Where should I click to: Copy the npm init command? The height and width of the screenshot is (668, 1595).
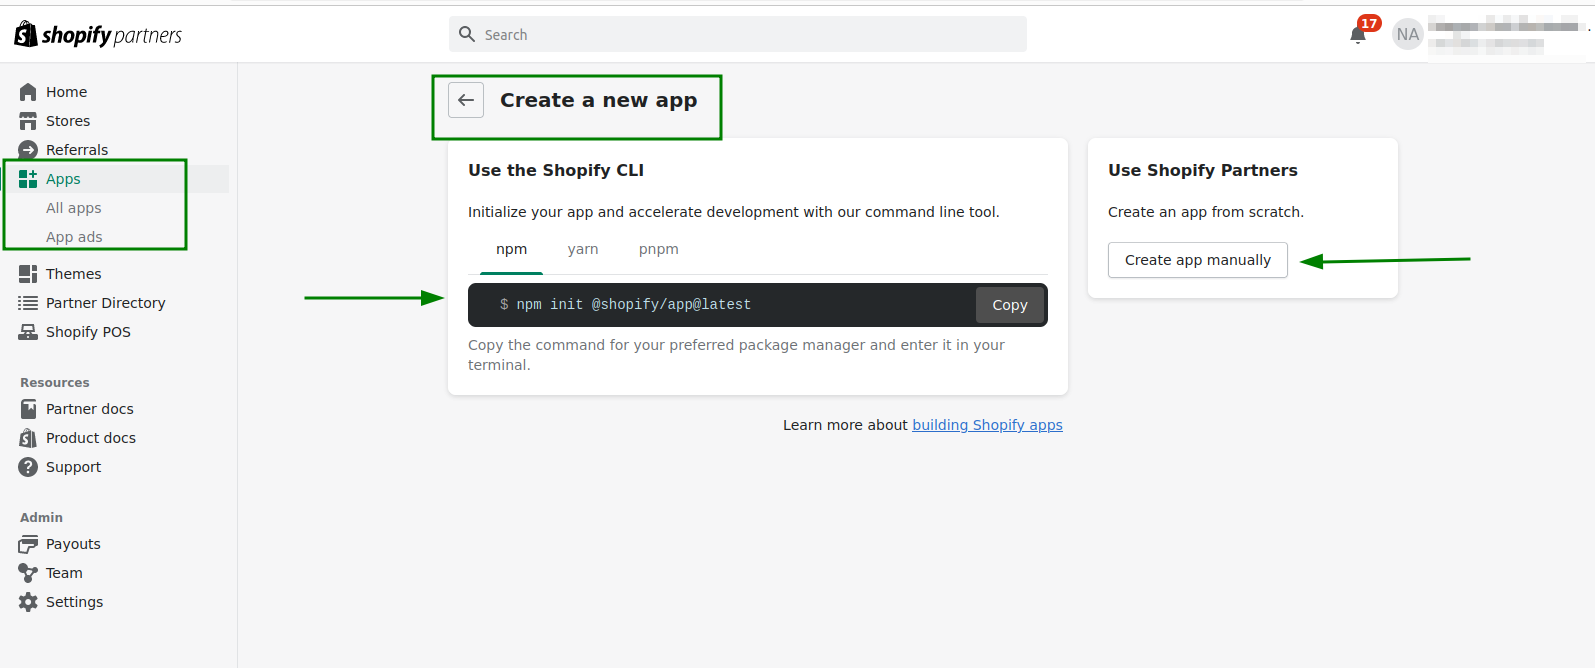(1010, 305)
